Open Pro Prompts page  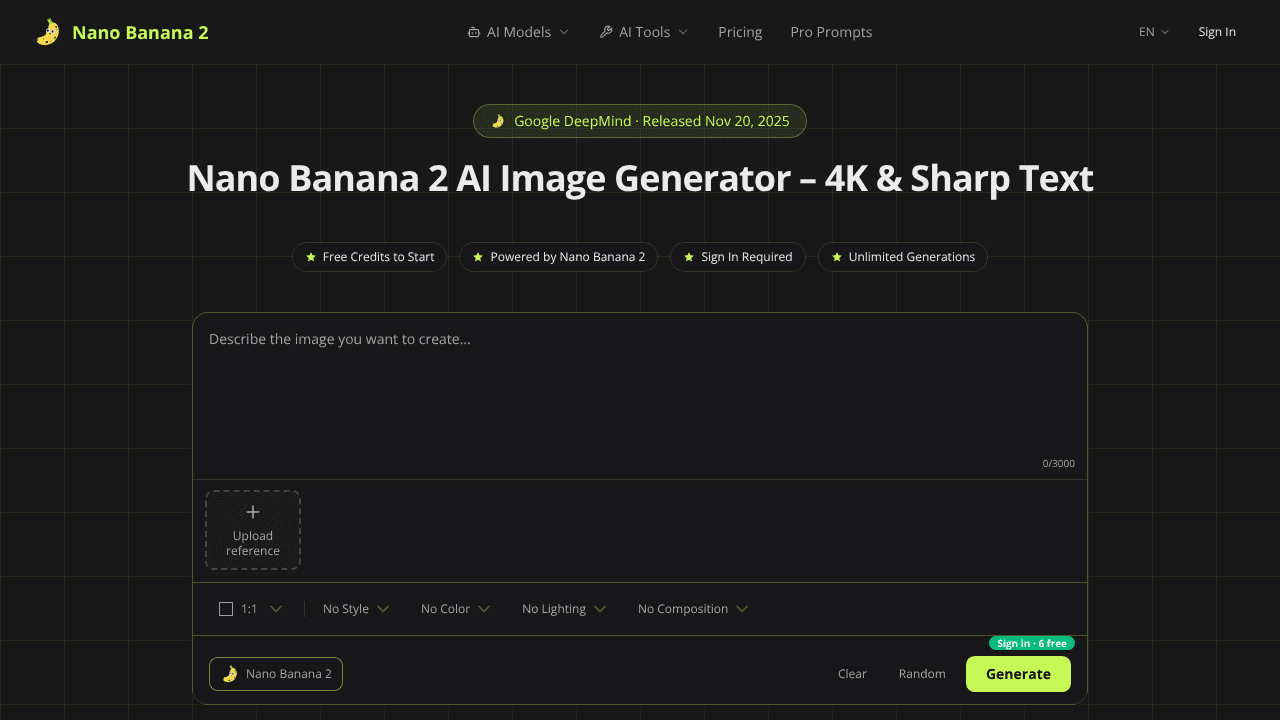[831, 32]
